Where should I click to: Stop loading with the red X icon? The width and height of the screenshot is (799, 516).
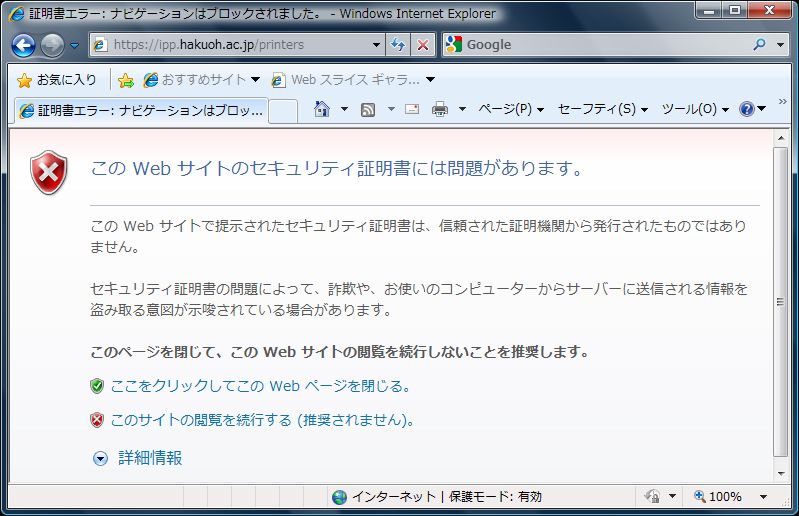click(423, 45)
